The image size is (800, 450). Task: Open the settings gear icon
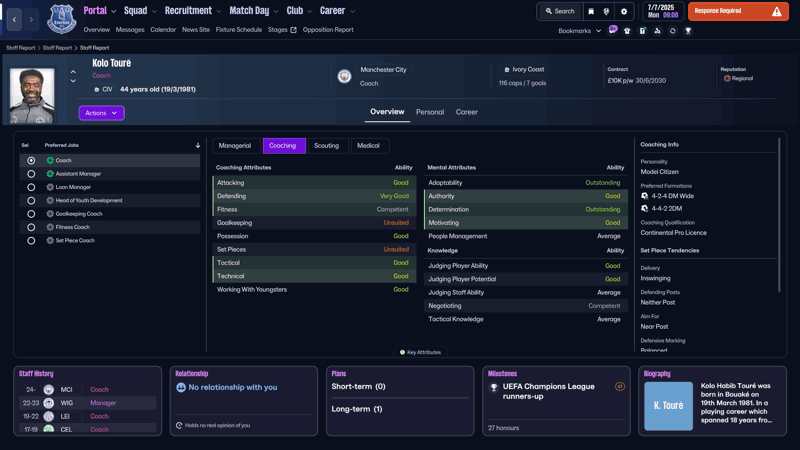(623, 11)
